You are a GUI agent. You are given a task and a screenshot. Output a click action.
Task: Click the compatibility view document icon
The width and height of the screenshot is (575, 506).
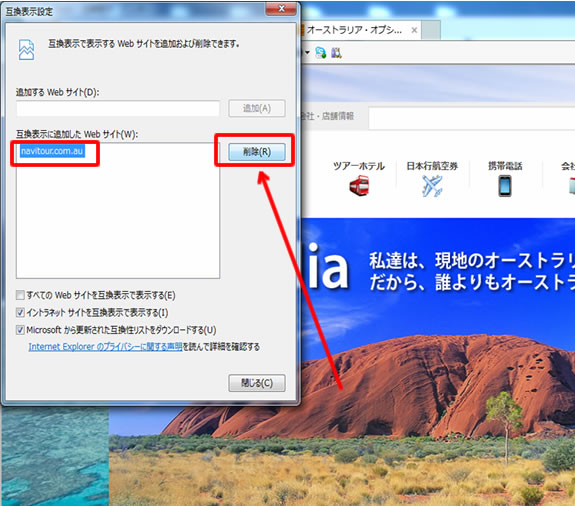coord(26,50)
